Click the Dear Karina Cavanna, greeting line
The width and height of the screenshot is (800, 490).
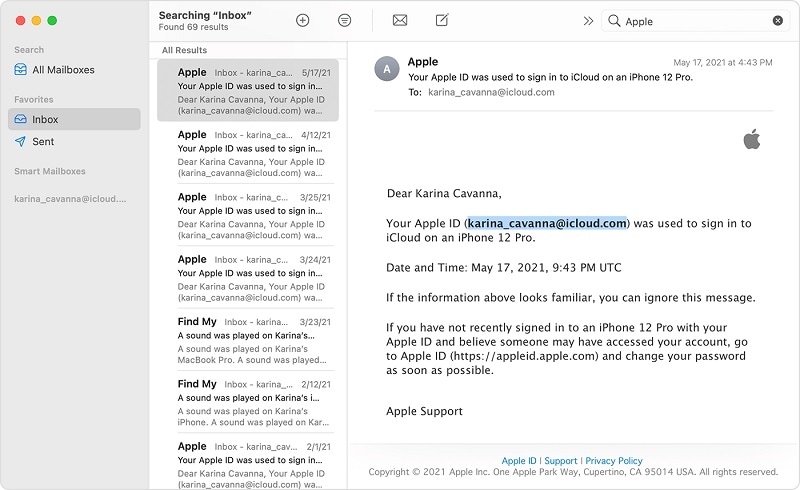pos(444,193)
